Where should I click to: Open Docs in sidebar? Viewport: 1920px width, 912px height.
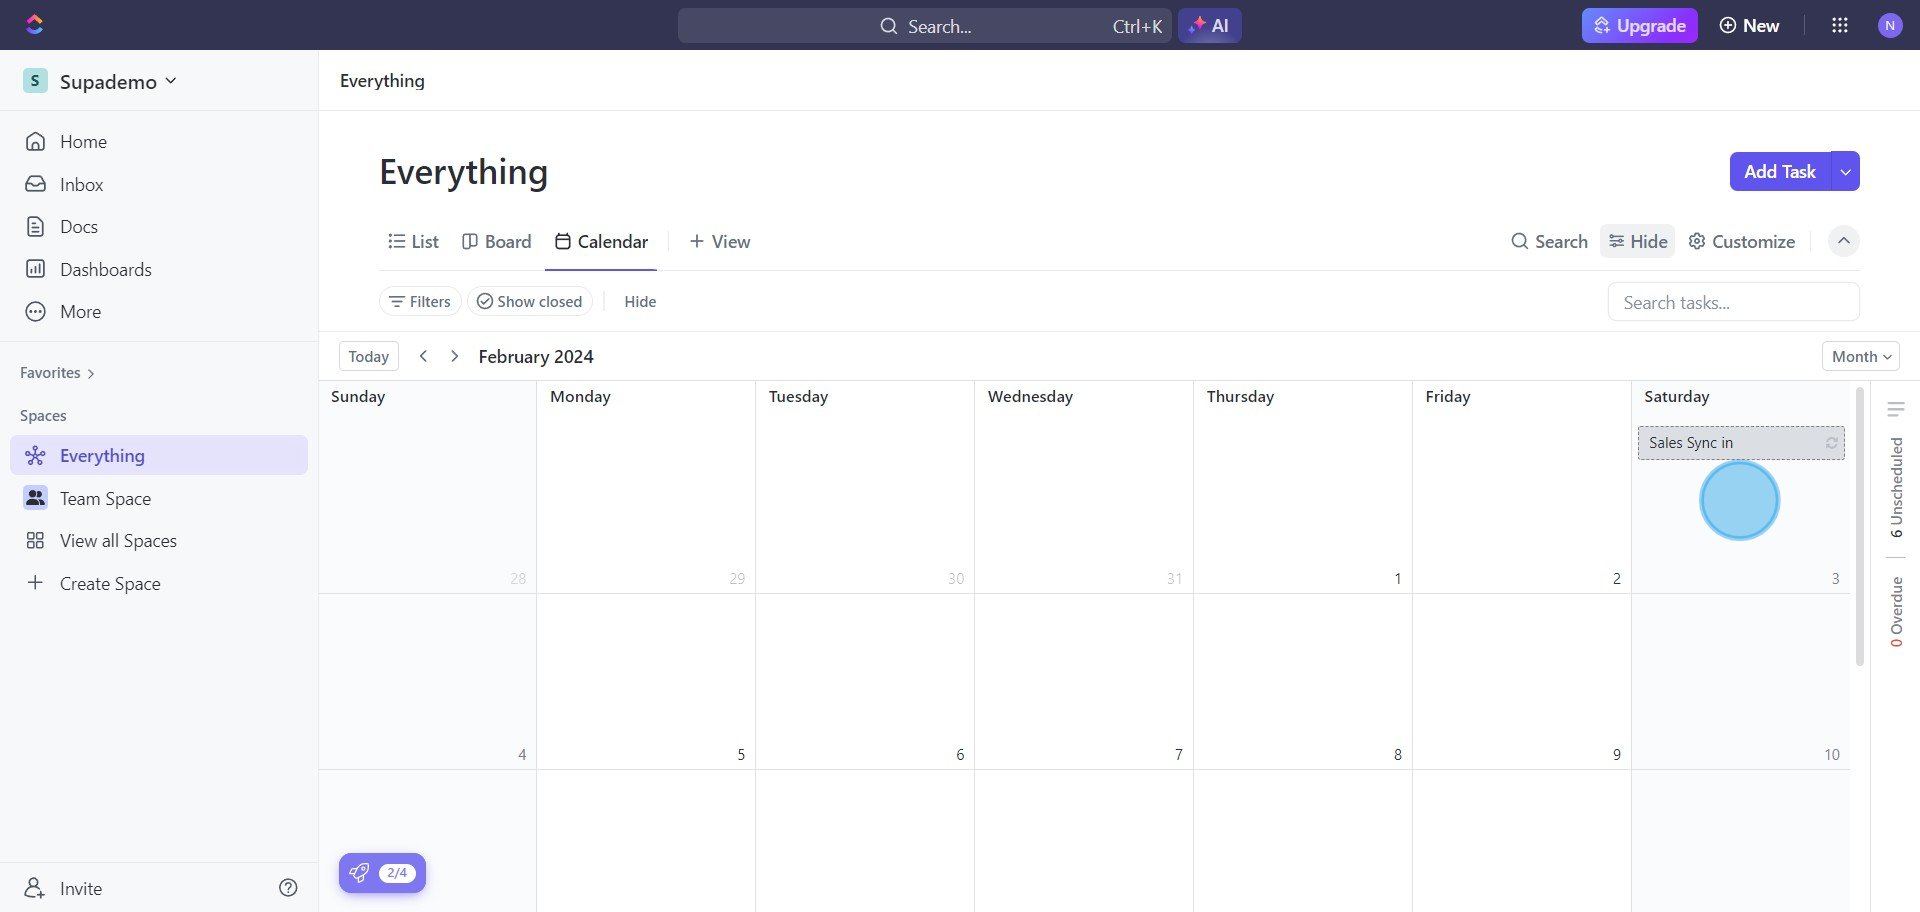pyautogui.click(x=159, y=227)
